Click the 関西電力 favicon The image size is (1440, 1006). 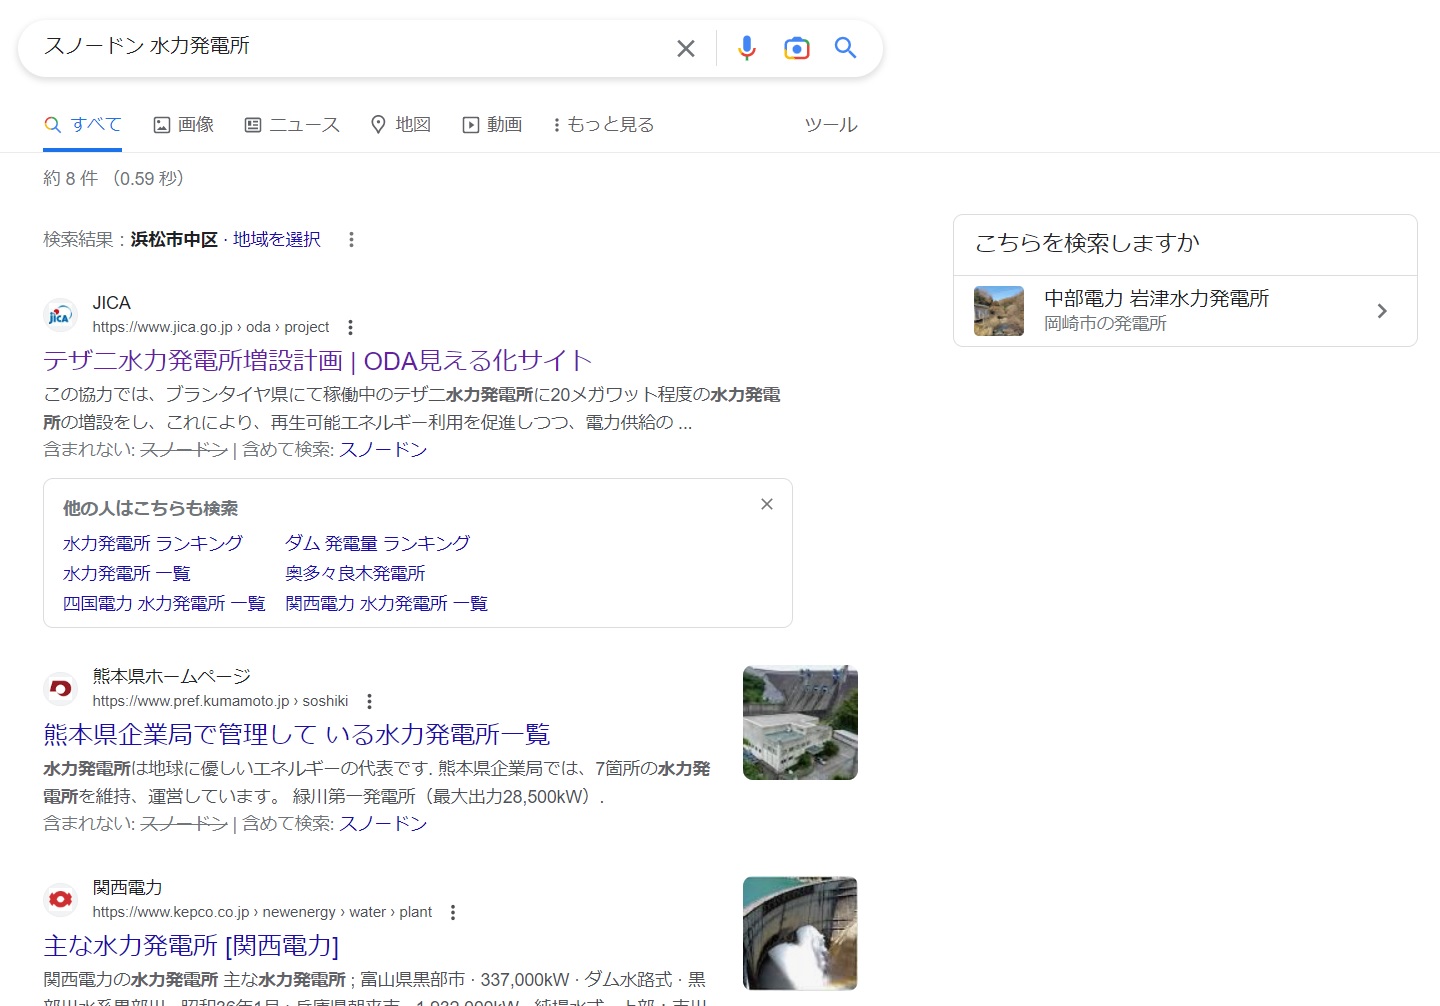(60, 900)
